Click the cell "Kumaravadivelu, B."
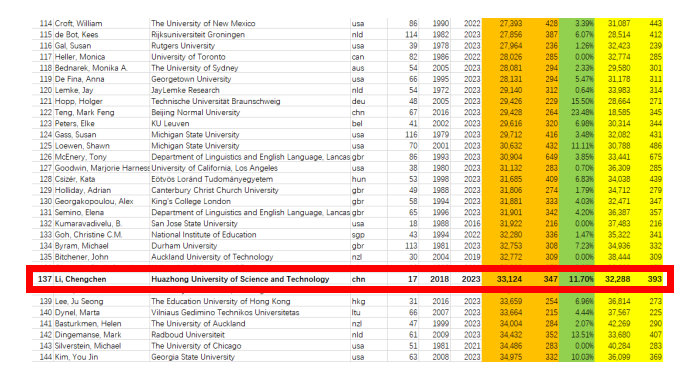The image size is (691, 385). [89, 223]
